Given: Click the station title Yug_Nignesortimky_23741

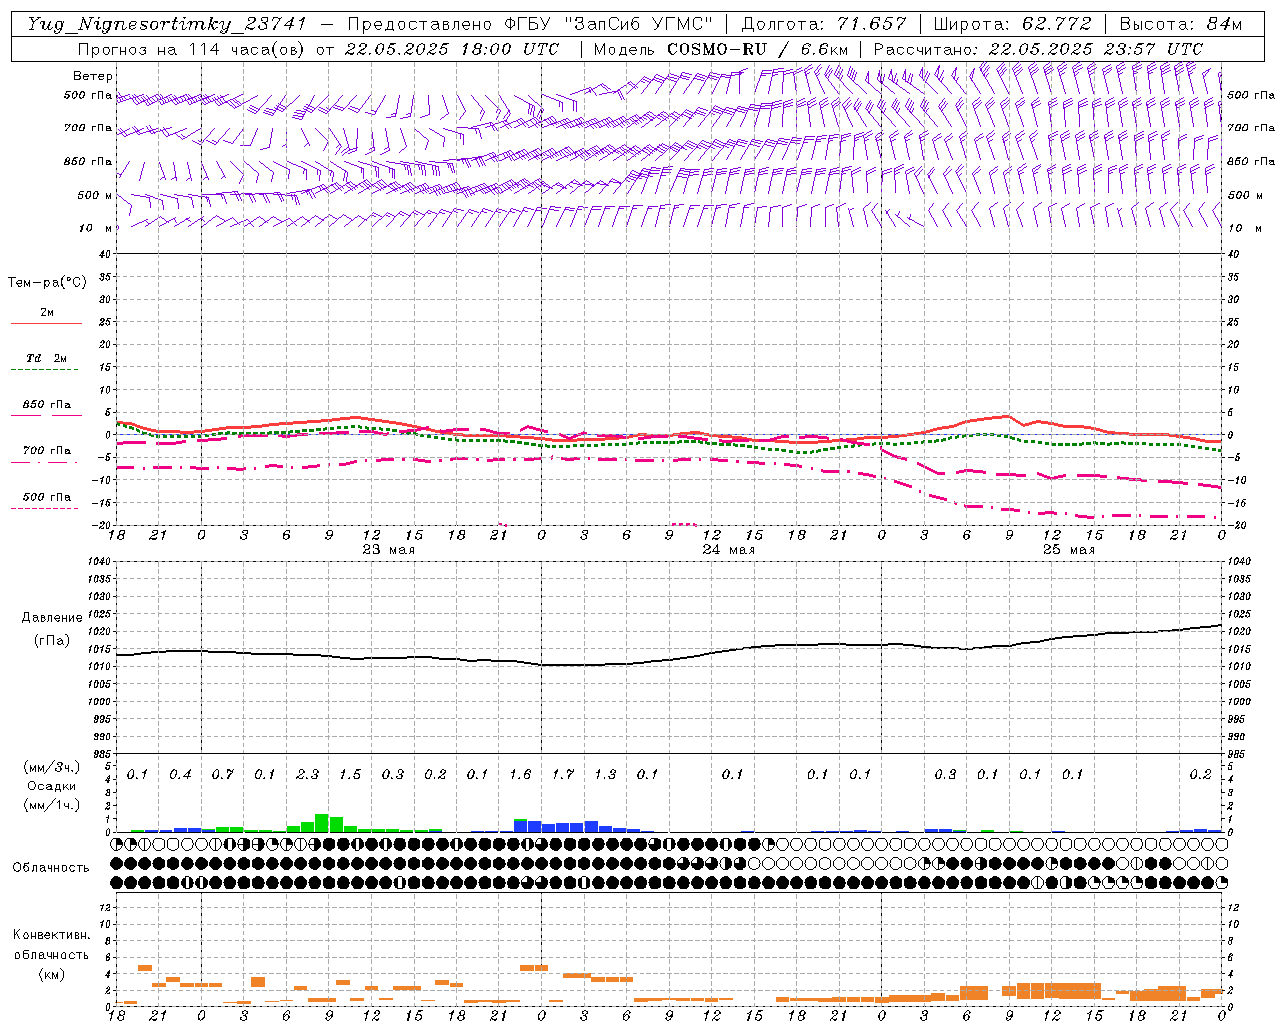Looking at the screenshot, I should tap(166, 24).
